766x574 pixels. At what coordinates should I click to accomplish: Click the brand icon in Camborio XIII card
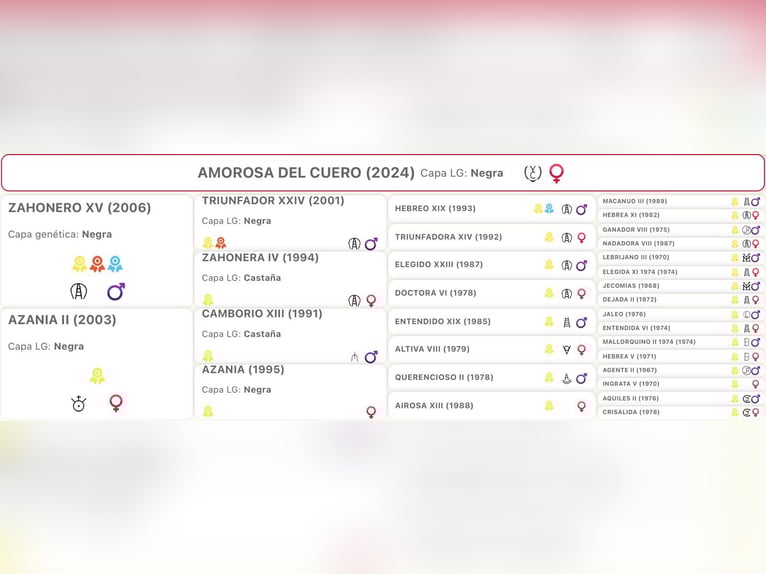(354, 356)
